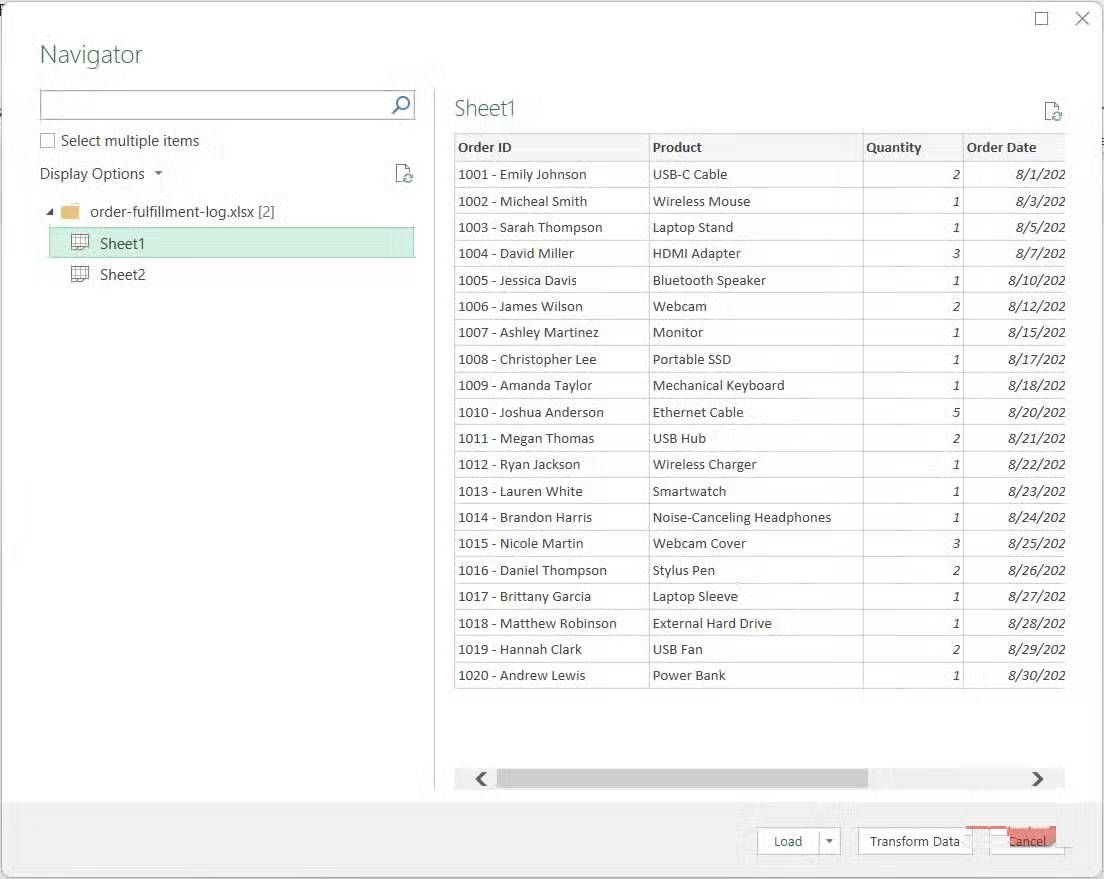The image size is (1104, 879).
Task: Click the Cancel button
Action: (x=1027, y=842)
